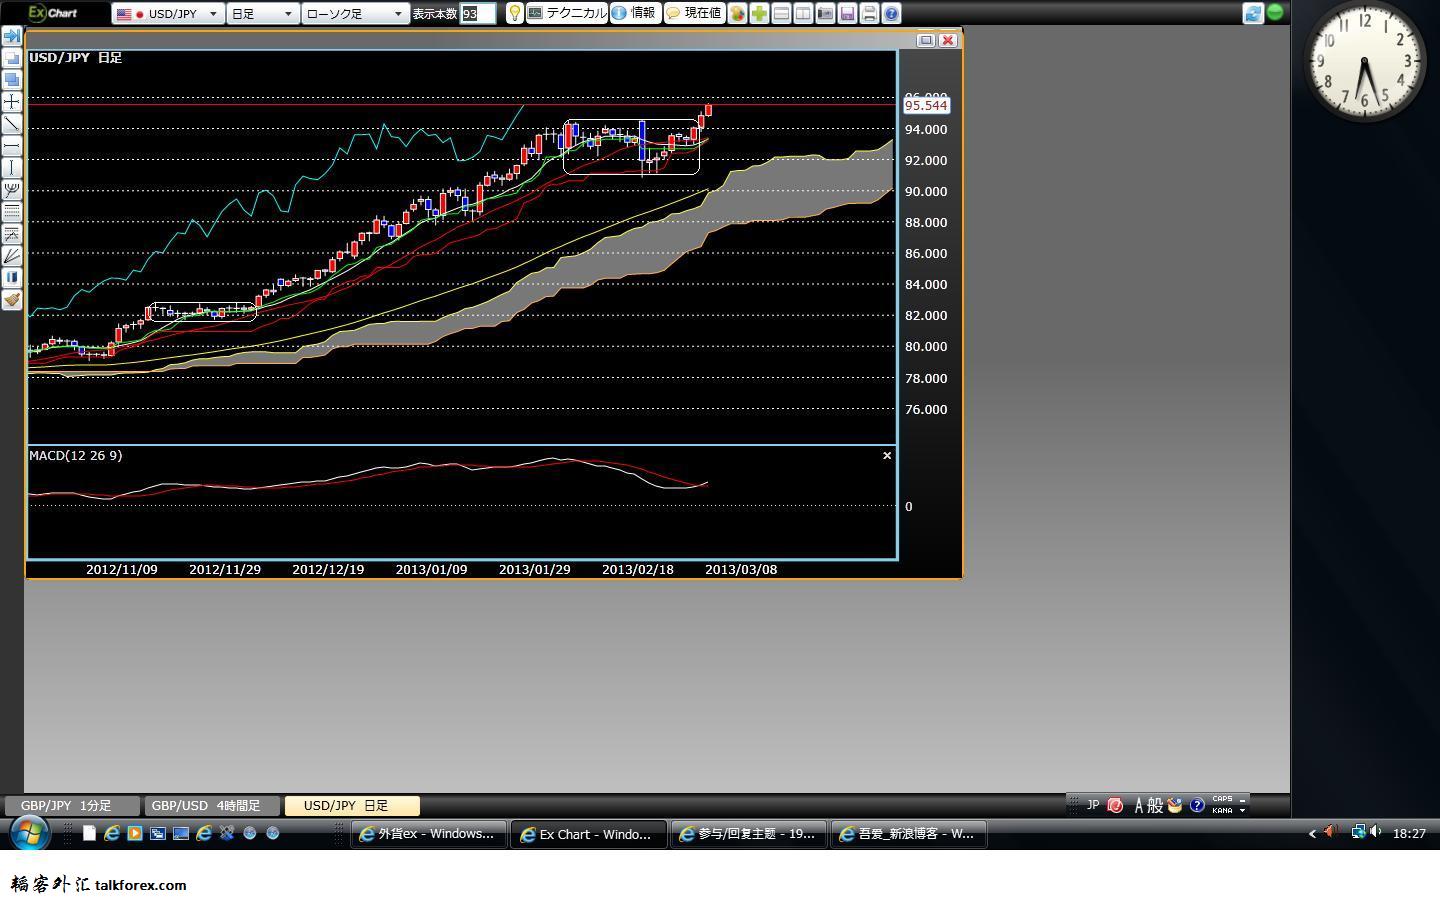Open the 日足 timeframe dropdown
Viewport: 1440px width, 900px height.
tap(262, 14)
